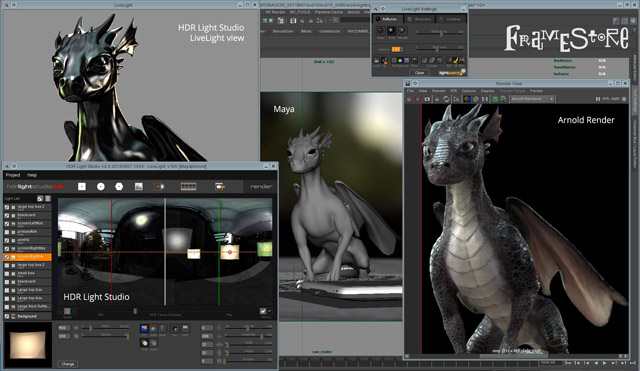Toggle the RGB channels display icon in Render View
640x371 pixels.
[466, 99]
